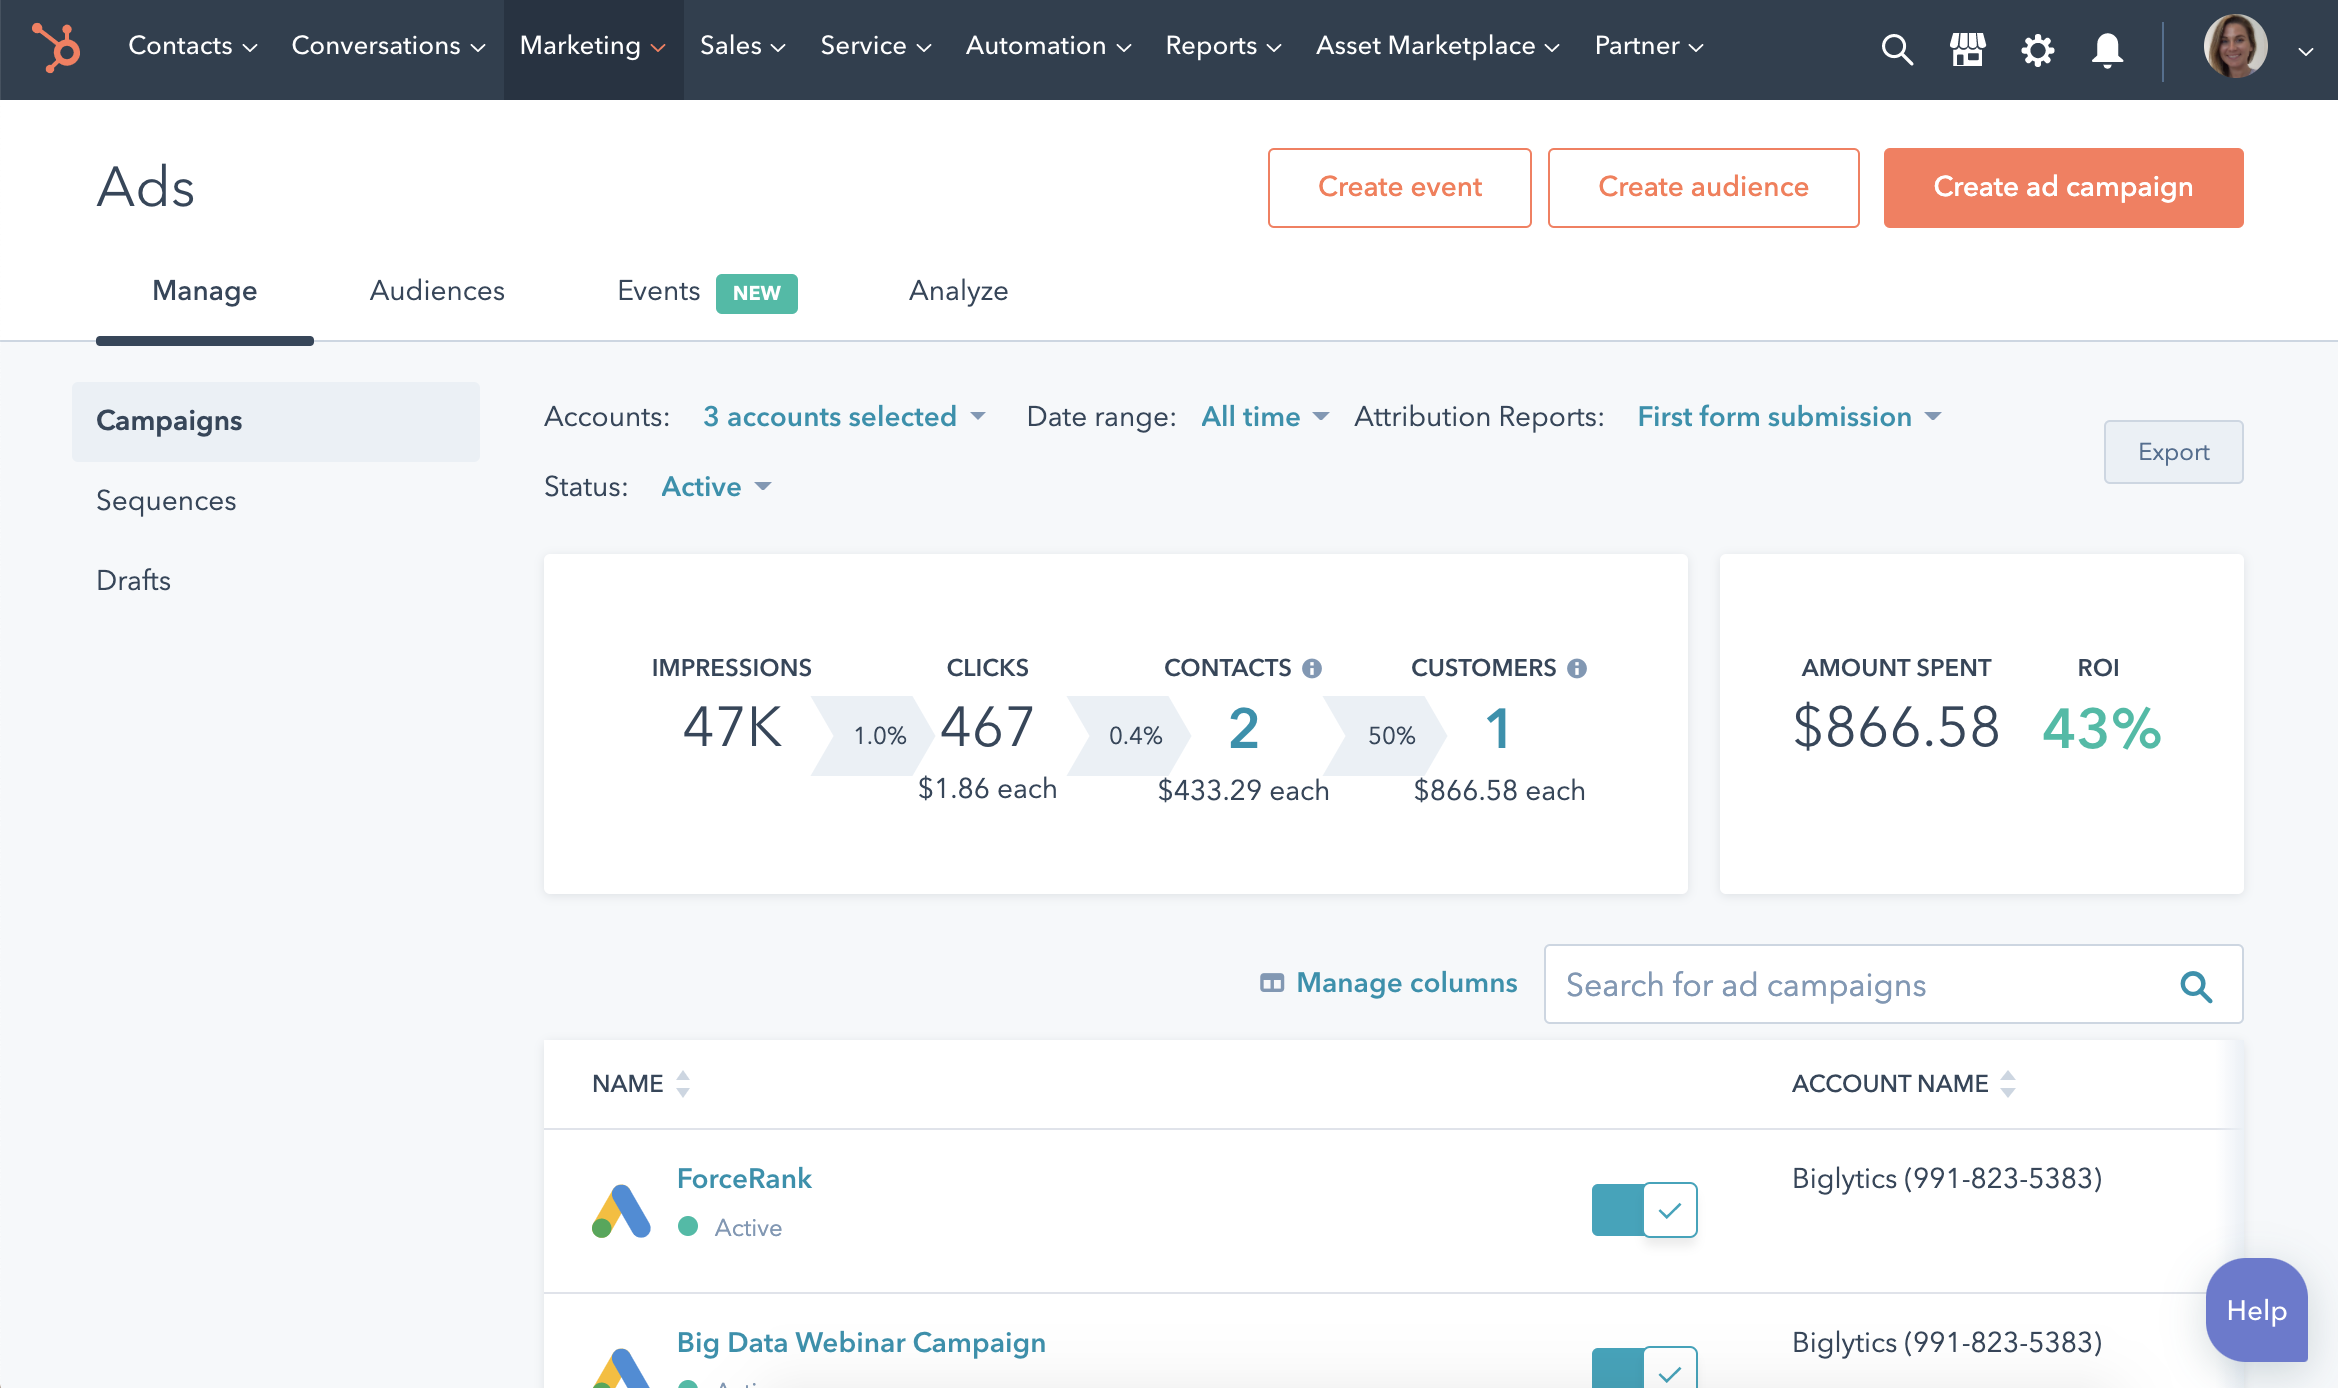Image resolution: width=2338 pixels, height=1388 pixels.
Task: Toggle the Status Active filter dropdown
Action: pyautogui.click(x=714, y=486)
